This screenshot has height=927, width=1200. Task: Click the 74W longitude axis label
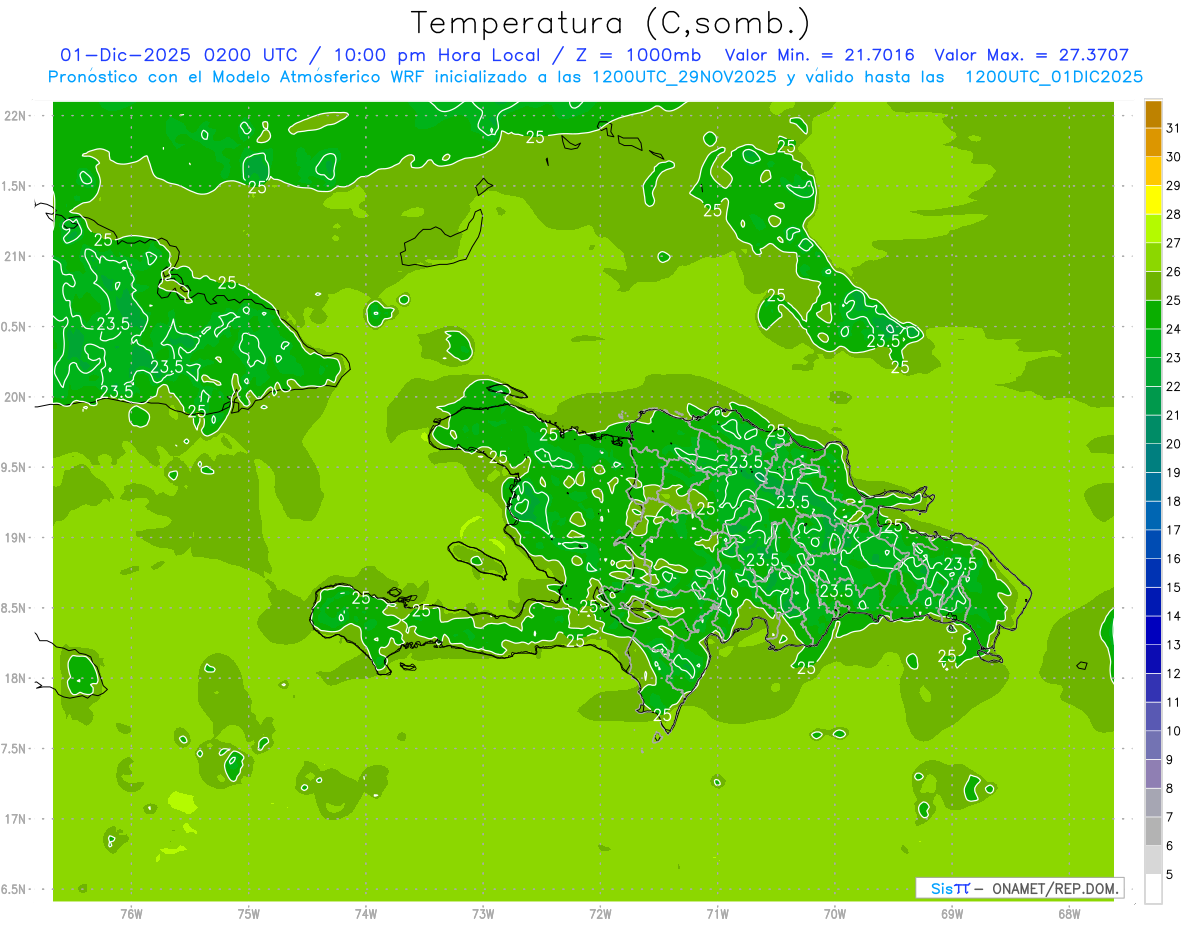click(x=366, y=914)
